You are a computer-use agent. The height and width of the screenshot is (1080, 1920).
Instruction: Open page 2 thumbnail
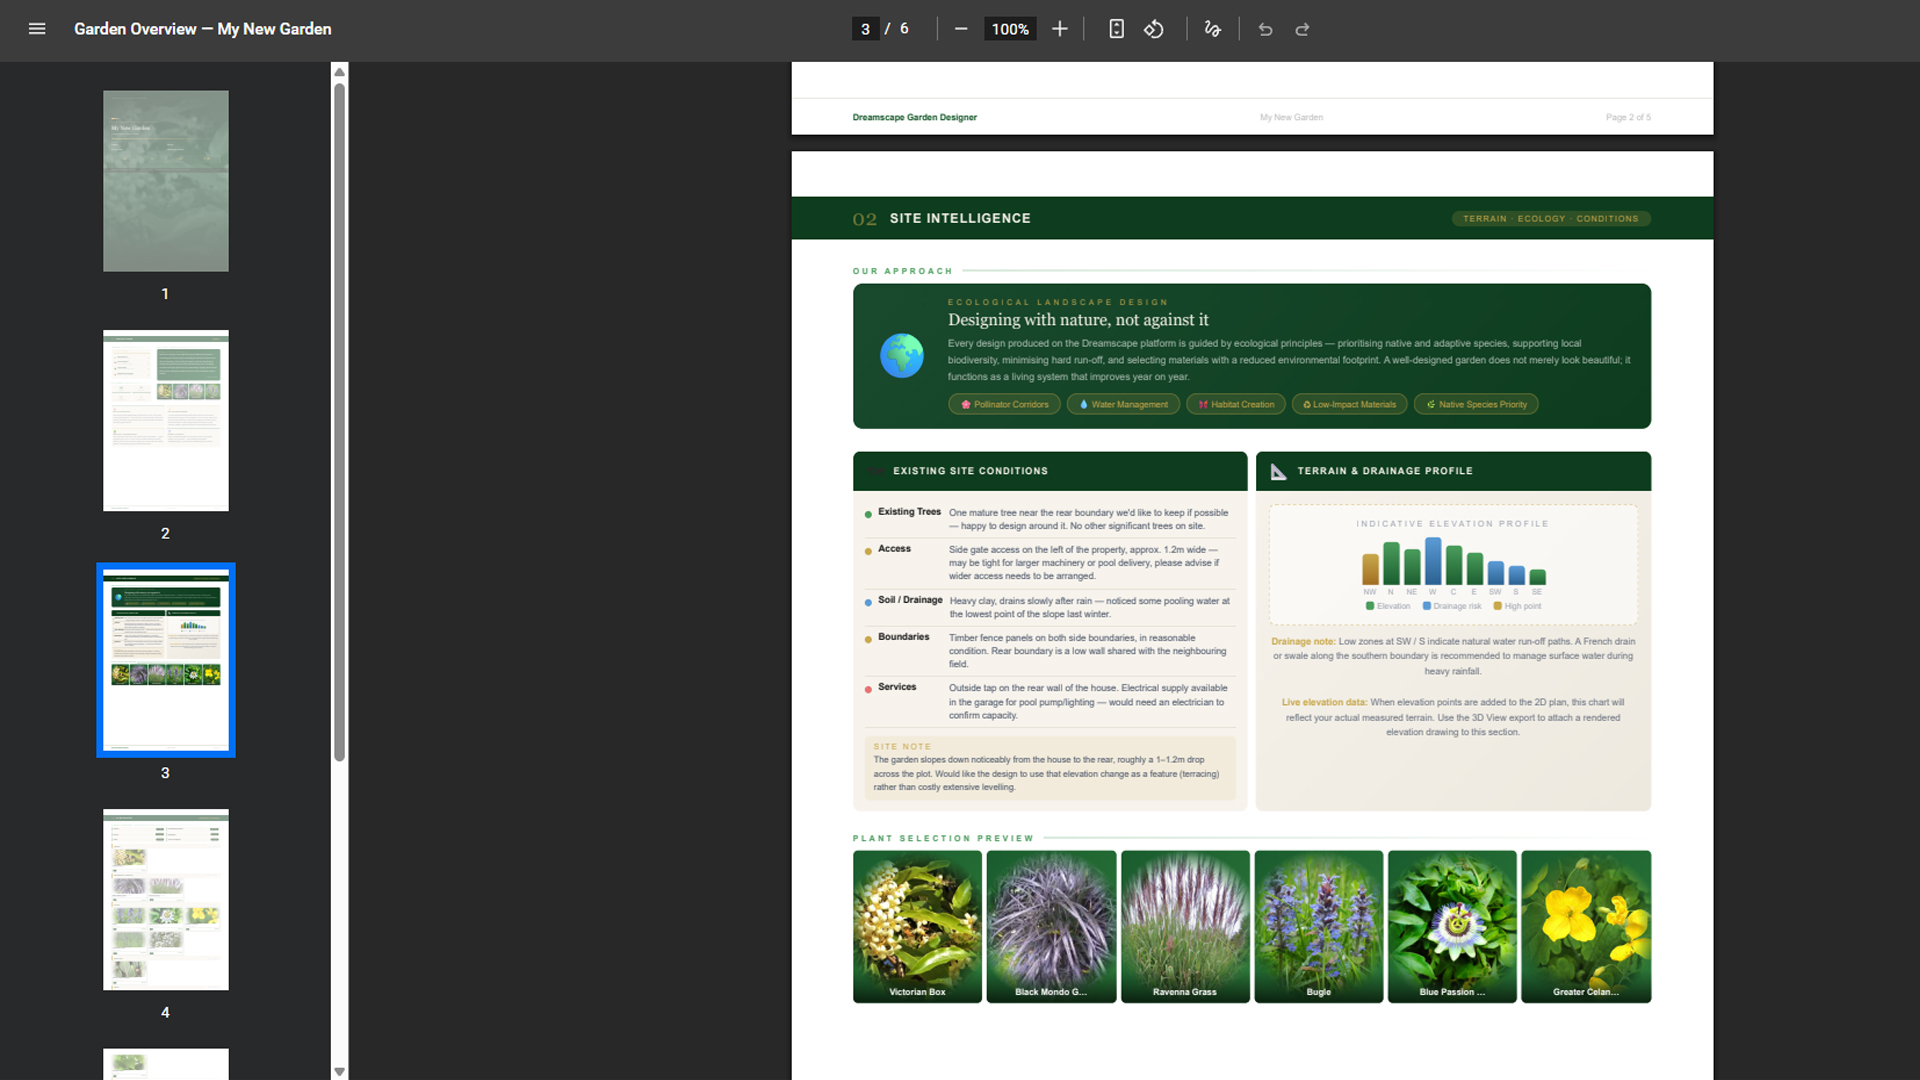[x=166, y=420]
